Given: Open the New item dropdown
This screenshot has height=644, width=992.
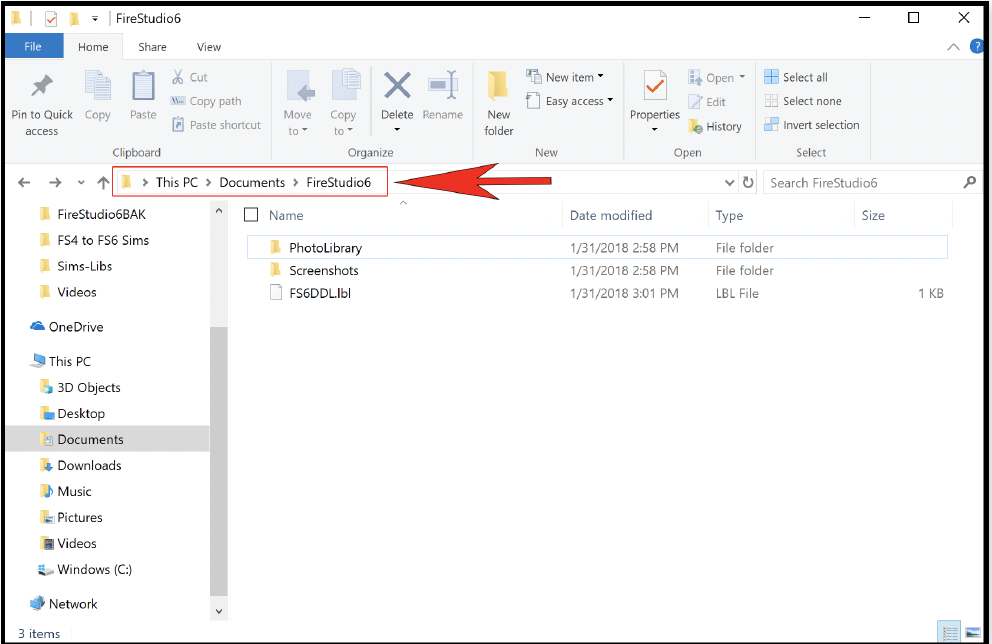Looking at the screenshot, I should click(565, 77).
